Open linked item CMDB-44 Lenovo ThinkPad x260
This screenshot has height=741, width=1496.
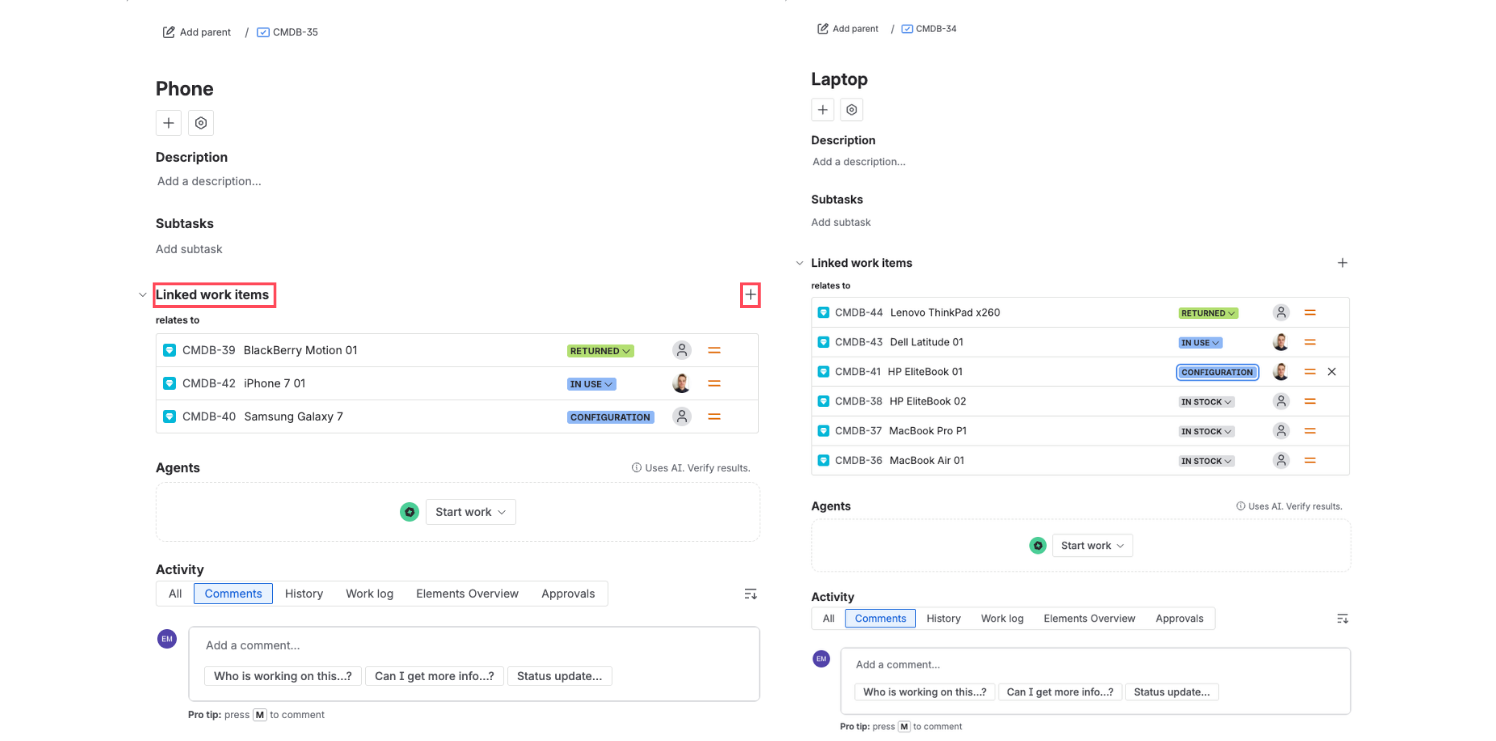click(x=917, y=313)
